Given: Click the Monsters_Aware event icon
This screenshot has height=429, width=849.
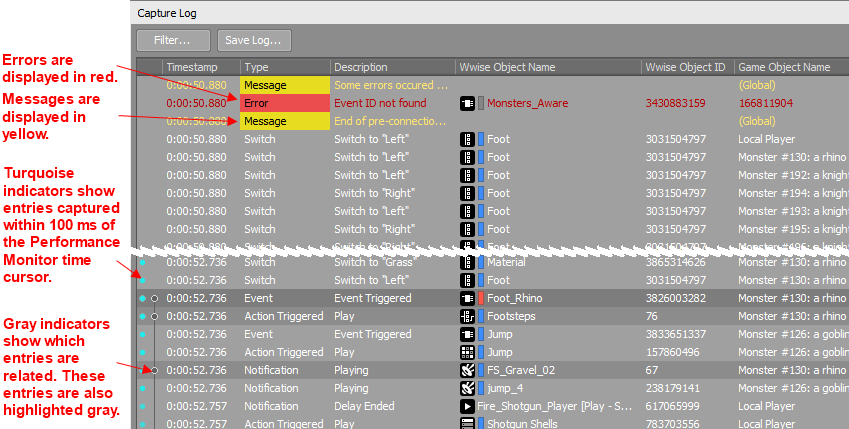Looking at the screenshot, I should click(x=467, y=103).
